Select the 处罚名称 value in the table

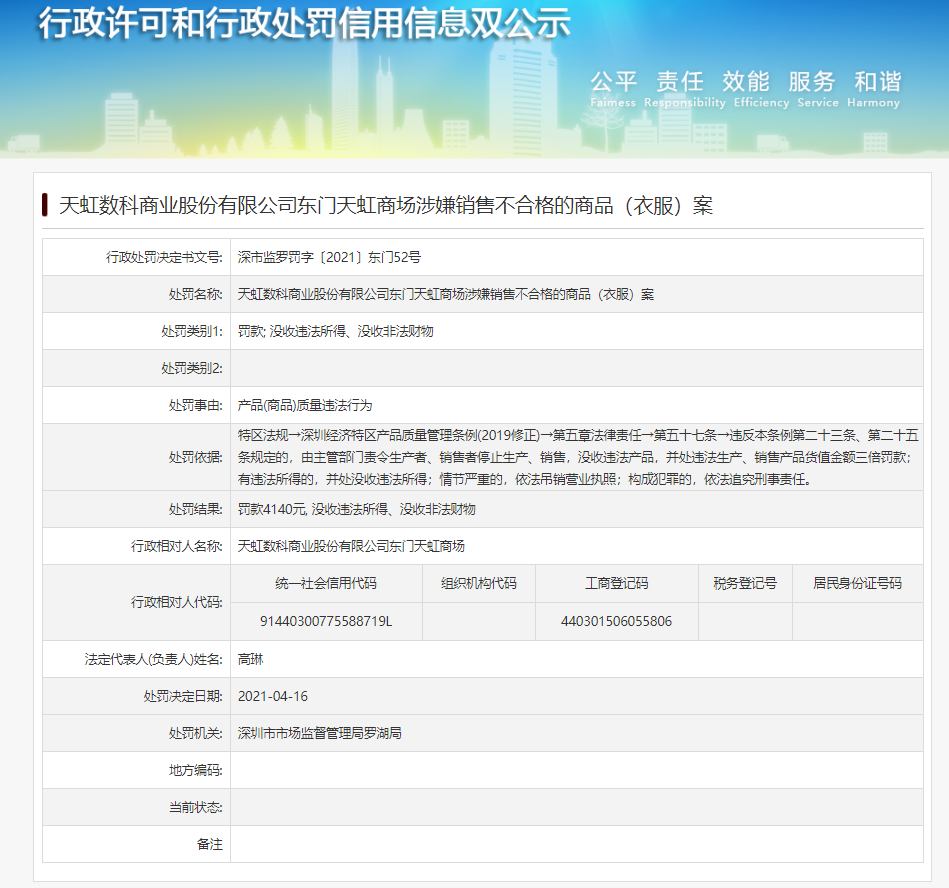[445, 294]
